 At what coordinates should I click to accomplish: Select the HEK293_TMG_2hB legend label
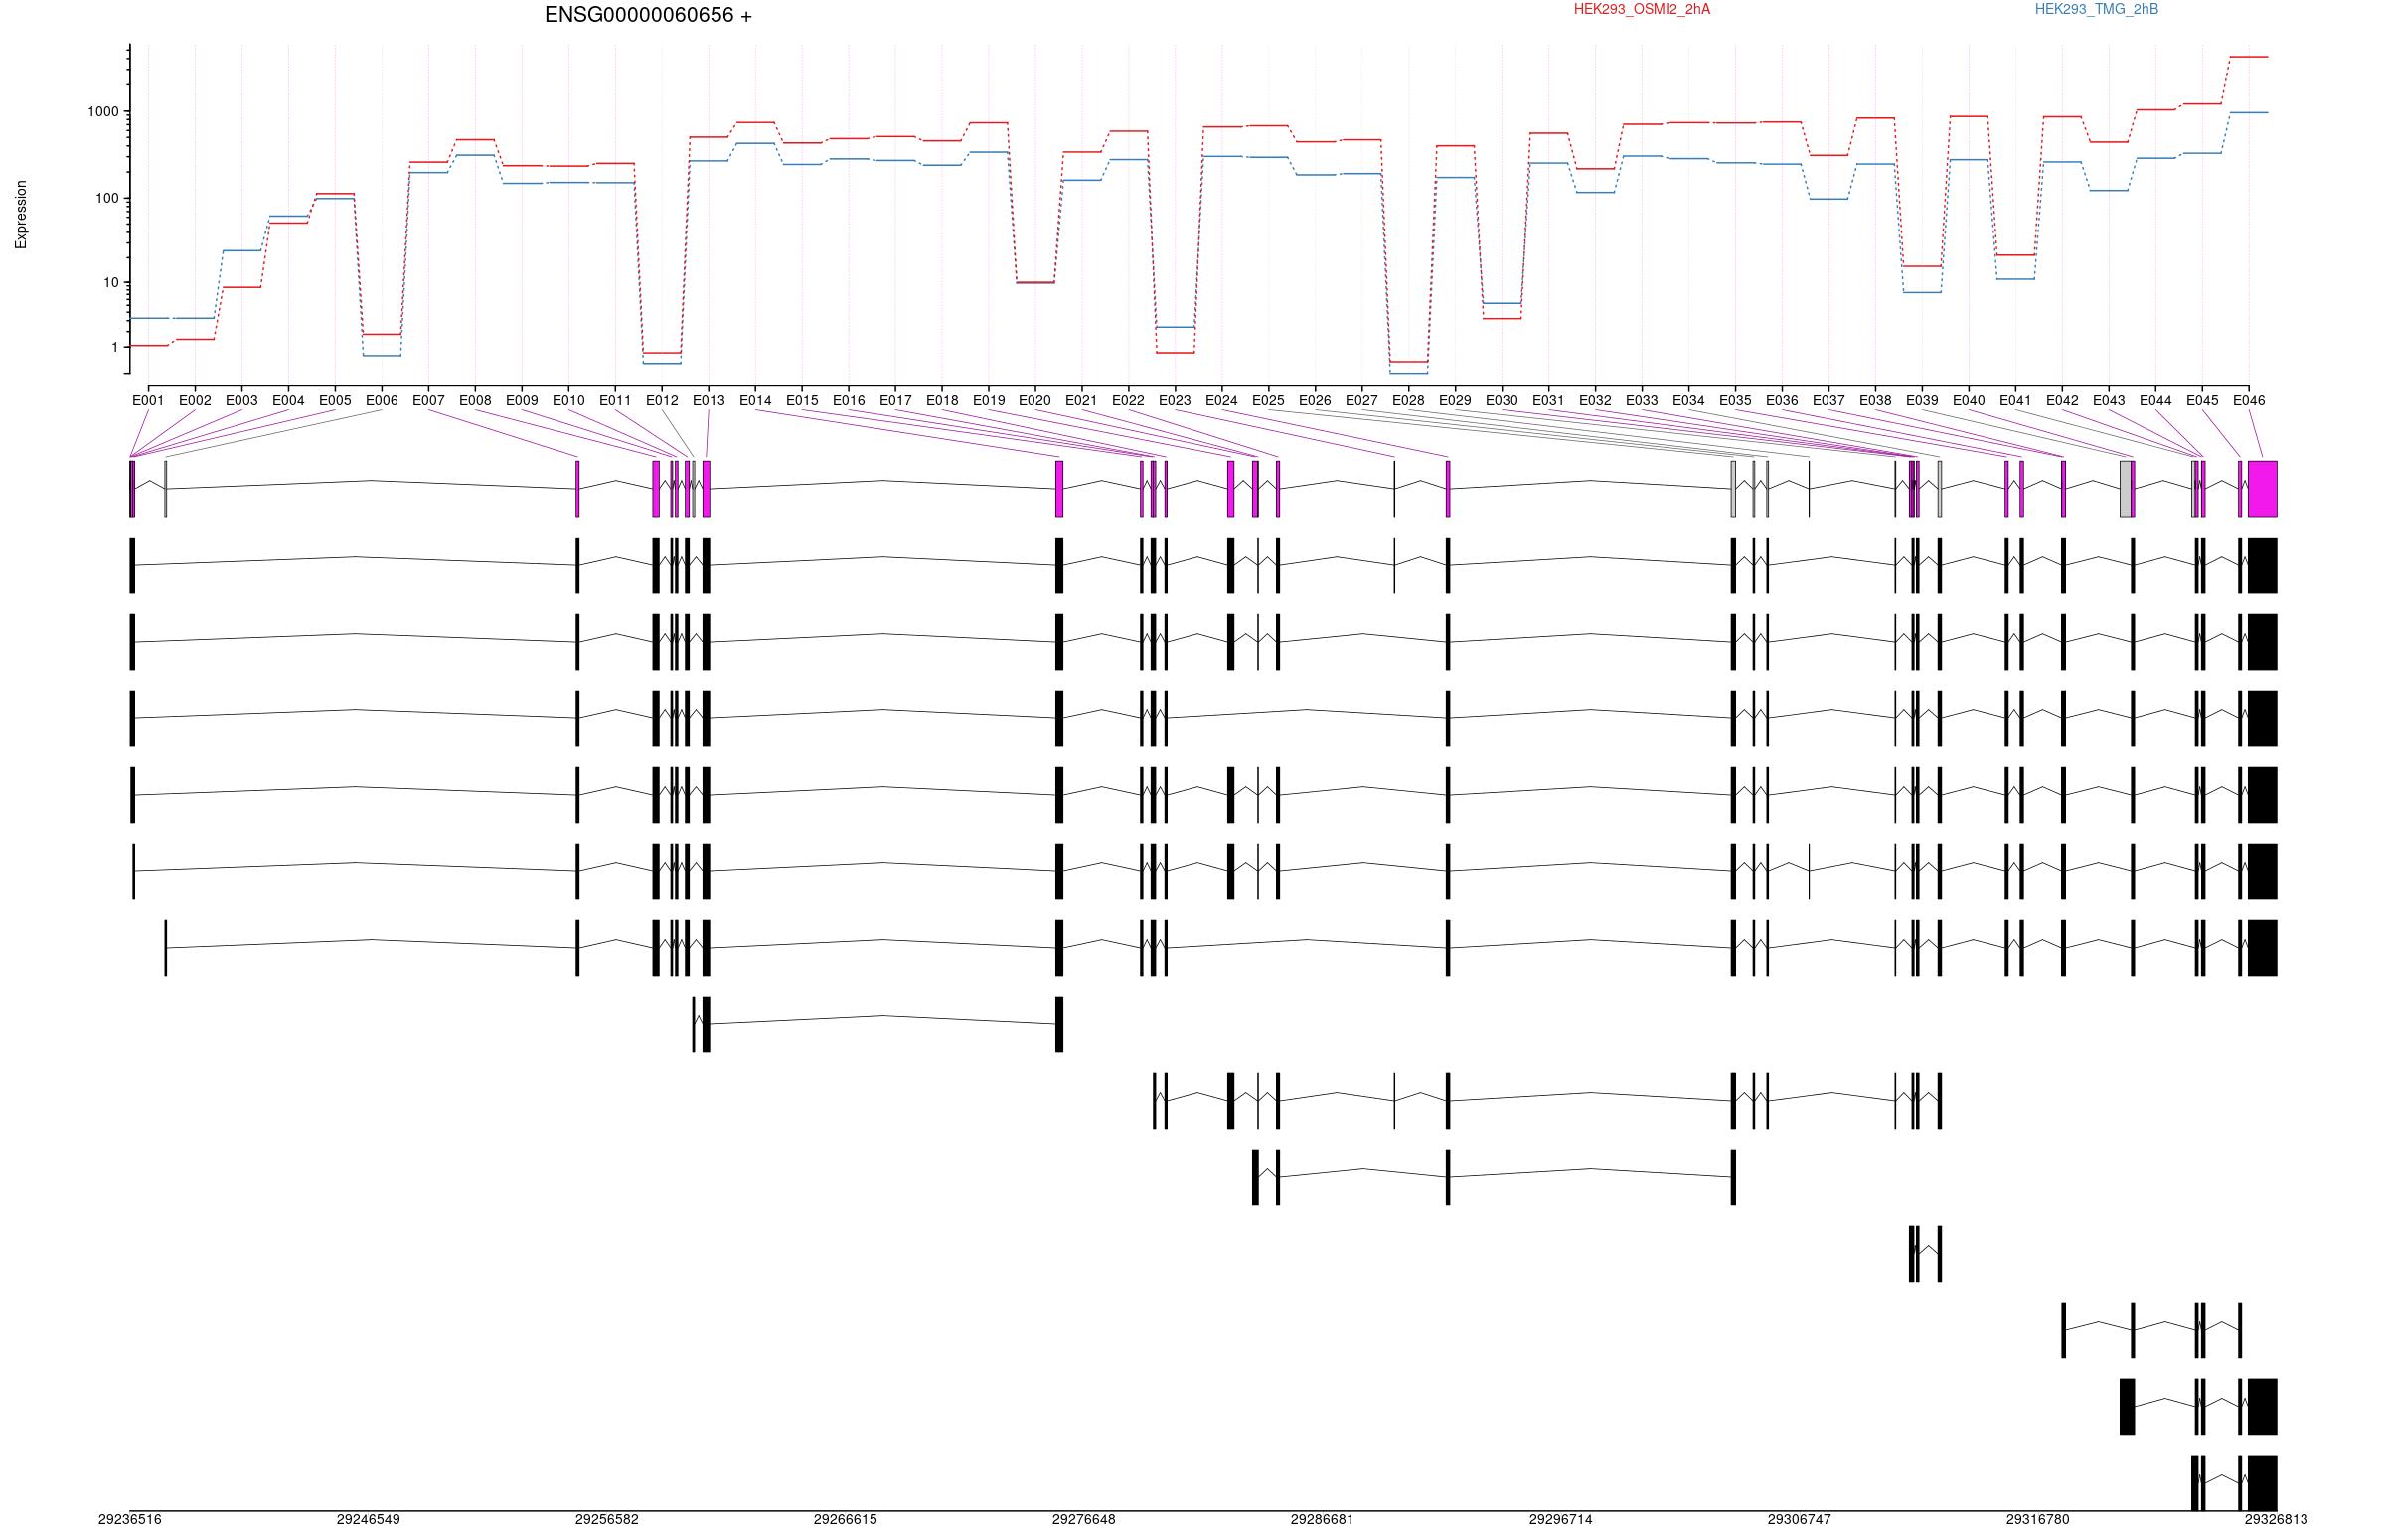click(x=2096, y=9)
